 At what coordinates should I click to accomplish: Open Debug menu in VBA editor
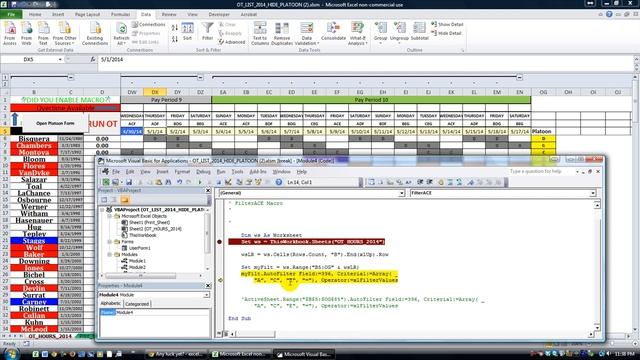pos(203,172)
